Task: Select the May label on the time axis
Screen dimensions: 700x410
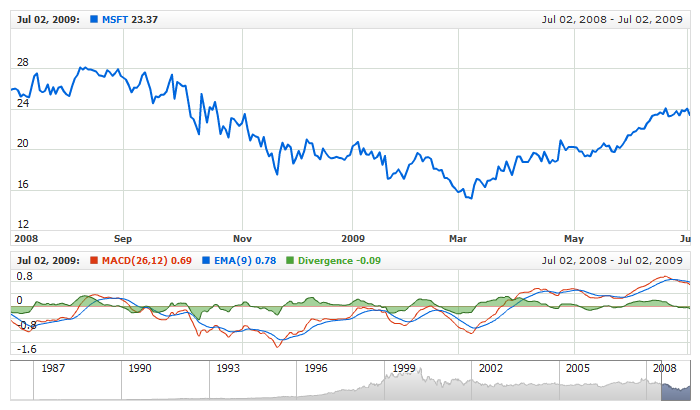Action: [574, 239]
